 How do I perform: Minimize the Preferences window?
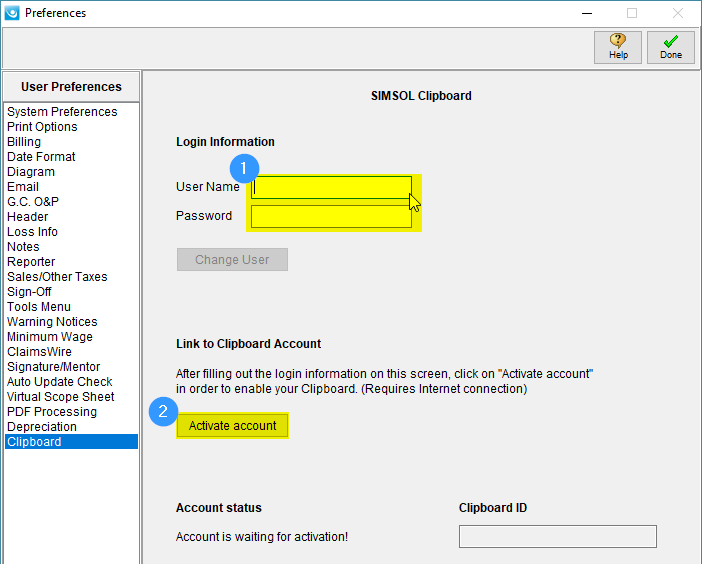point(587,13)
